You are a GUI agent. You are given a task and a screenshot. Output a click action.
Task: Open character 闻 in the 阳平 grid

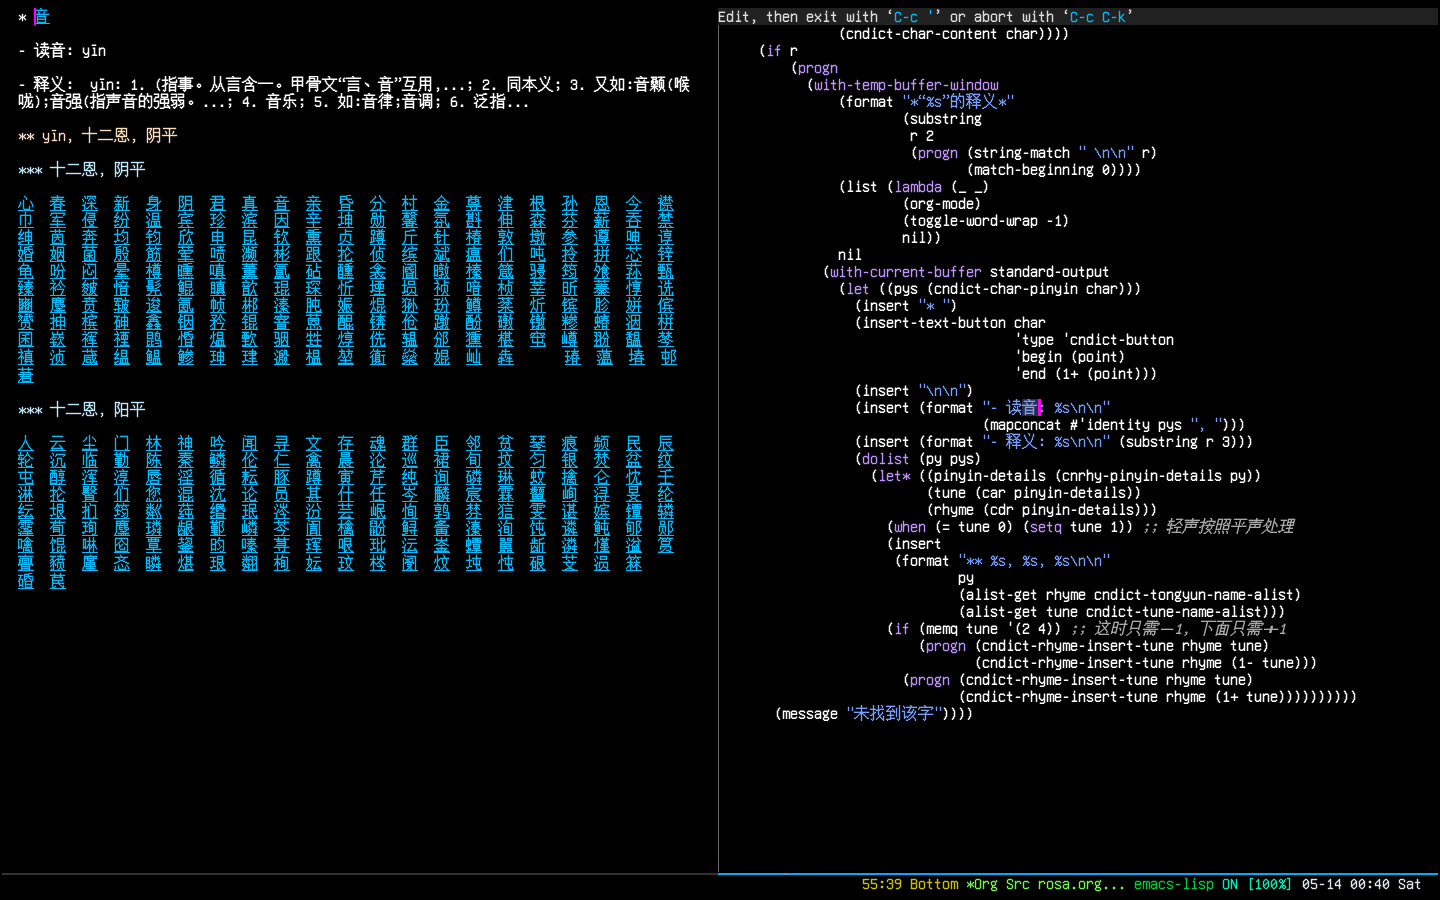click(x=250, y=443)
